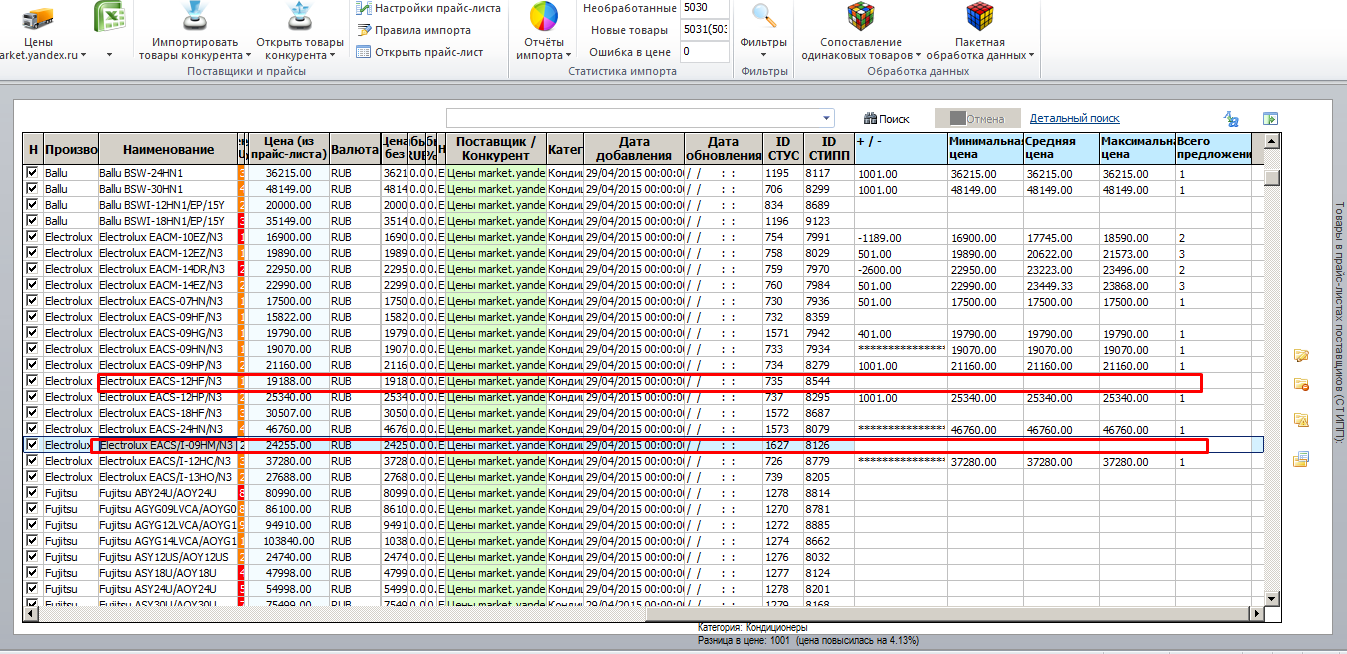Expand Открыть товары конкурента dropdown arrow

coord(332,55)
